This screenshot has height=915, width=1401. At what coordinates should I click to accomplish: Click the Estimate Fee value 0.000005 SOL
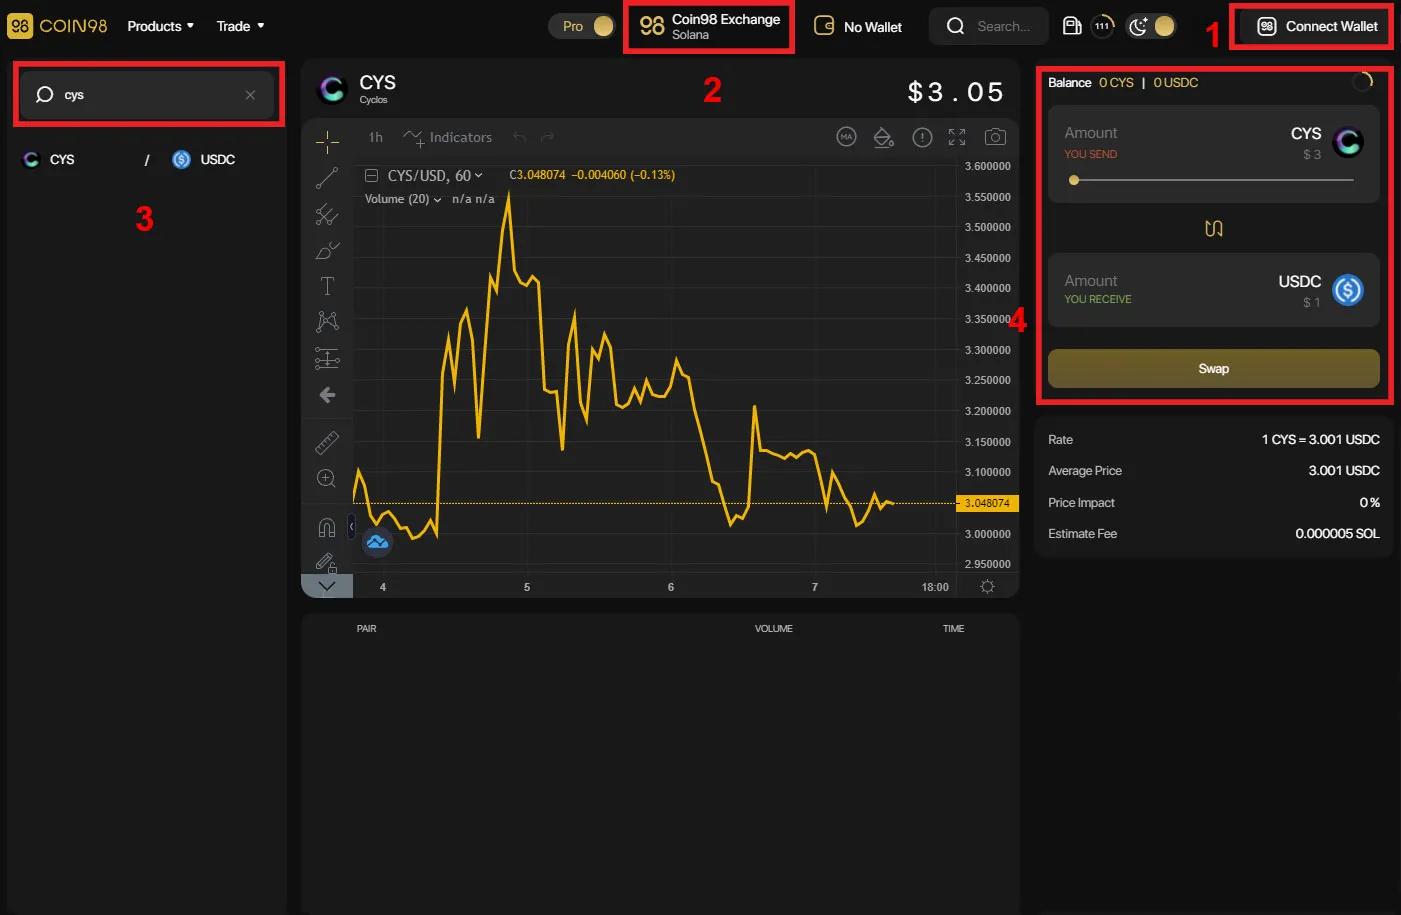[1337, 533]
